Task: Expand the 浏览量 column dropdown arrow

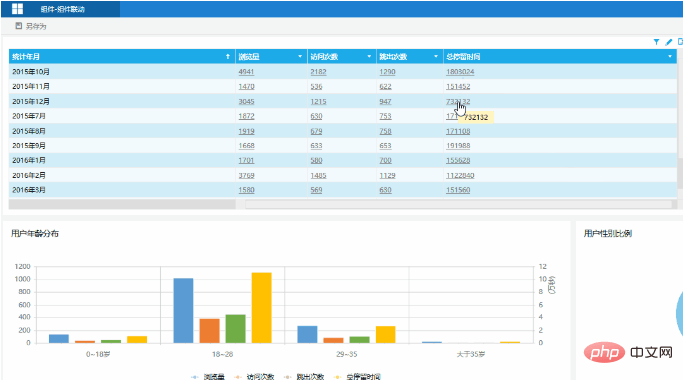Action: click(300, 57)
